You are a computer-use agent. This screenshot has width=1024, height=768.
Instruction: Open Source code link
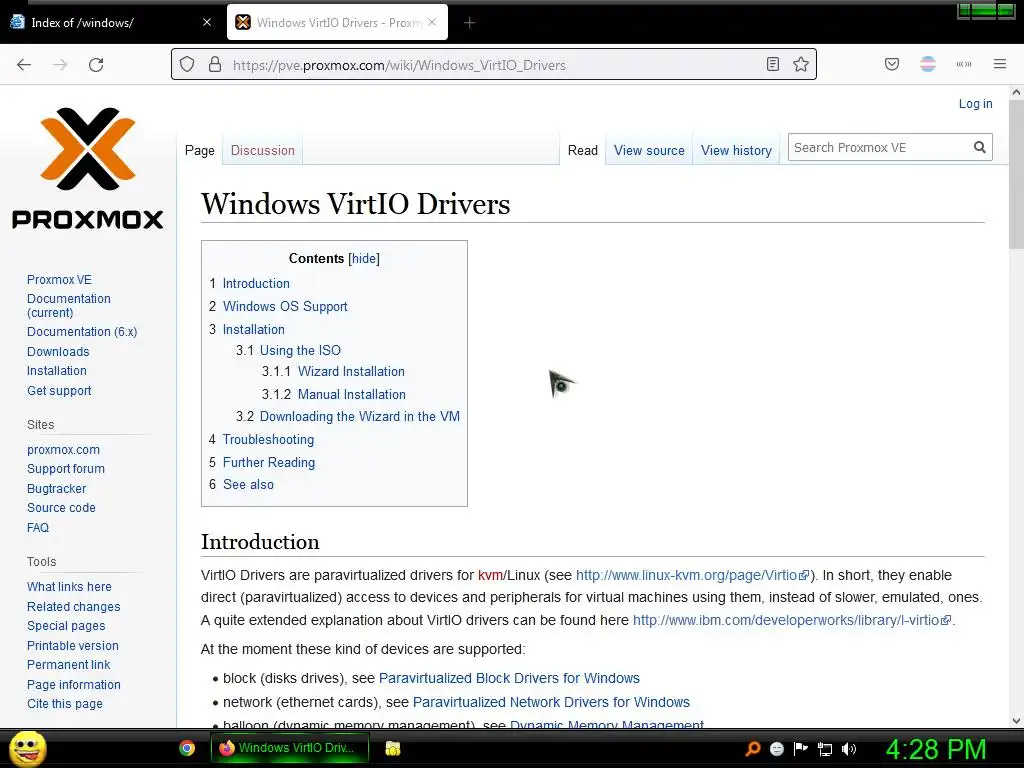click(61, 507)
